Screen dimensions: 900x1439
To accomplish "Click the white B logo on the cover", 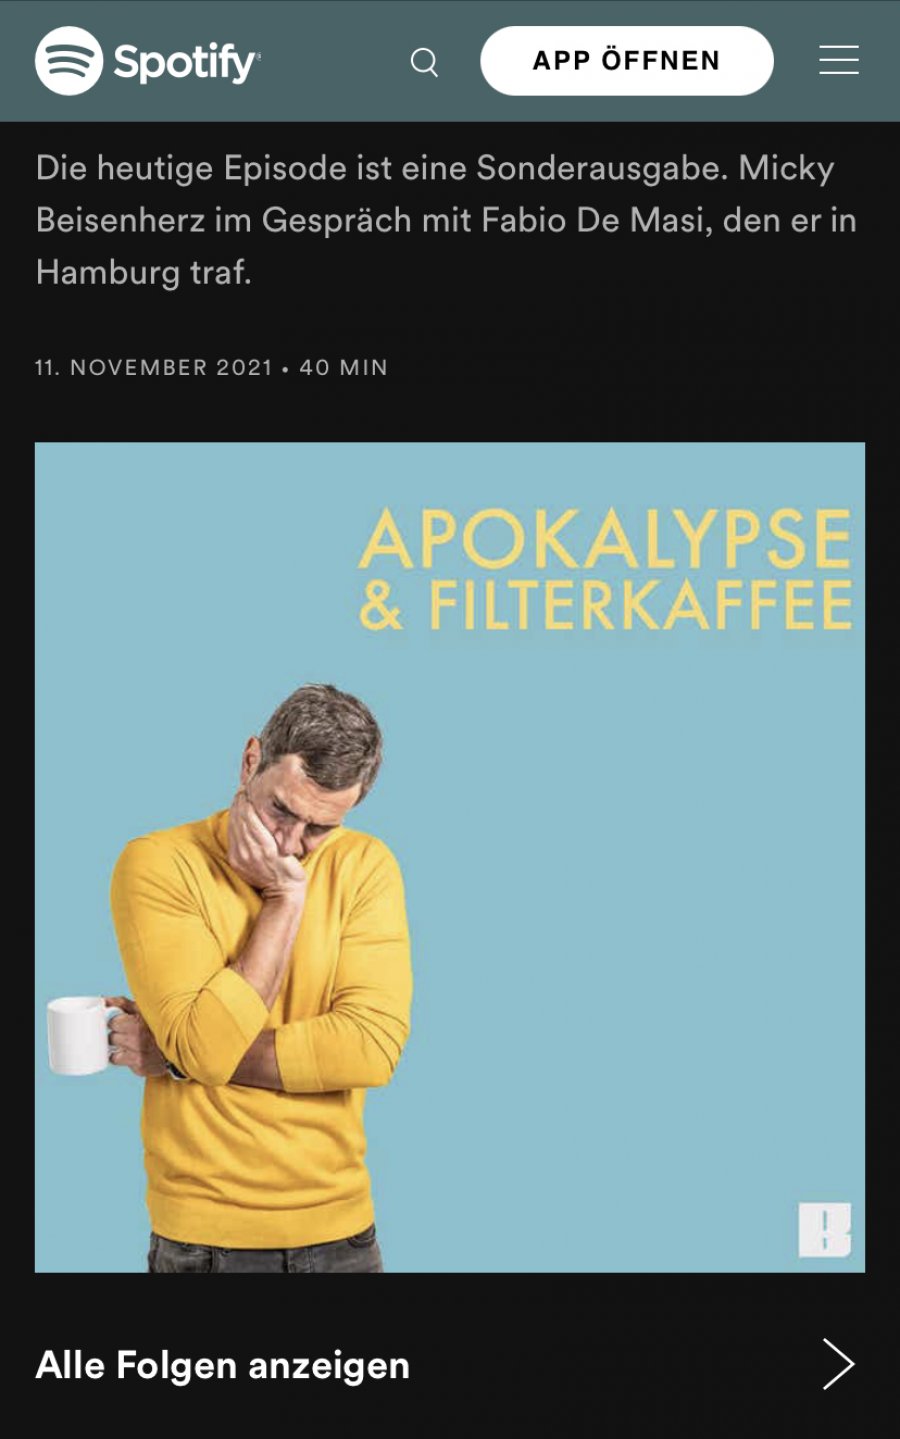I will (x=825, y=1230).
